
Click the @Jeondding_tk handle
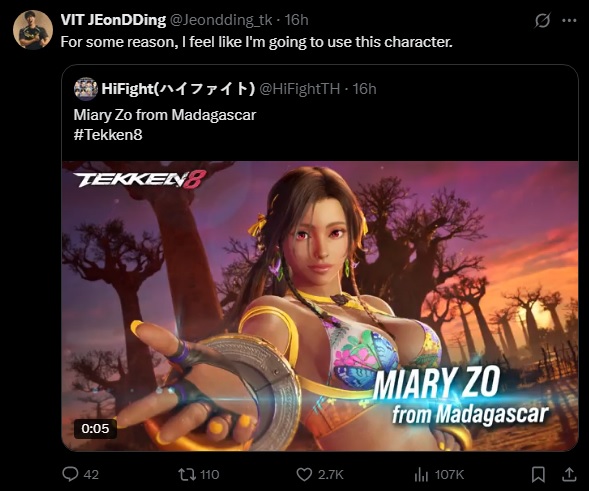(x=221, y=20)
